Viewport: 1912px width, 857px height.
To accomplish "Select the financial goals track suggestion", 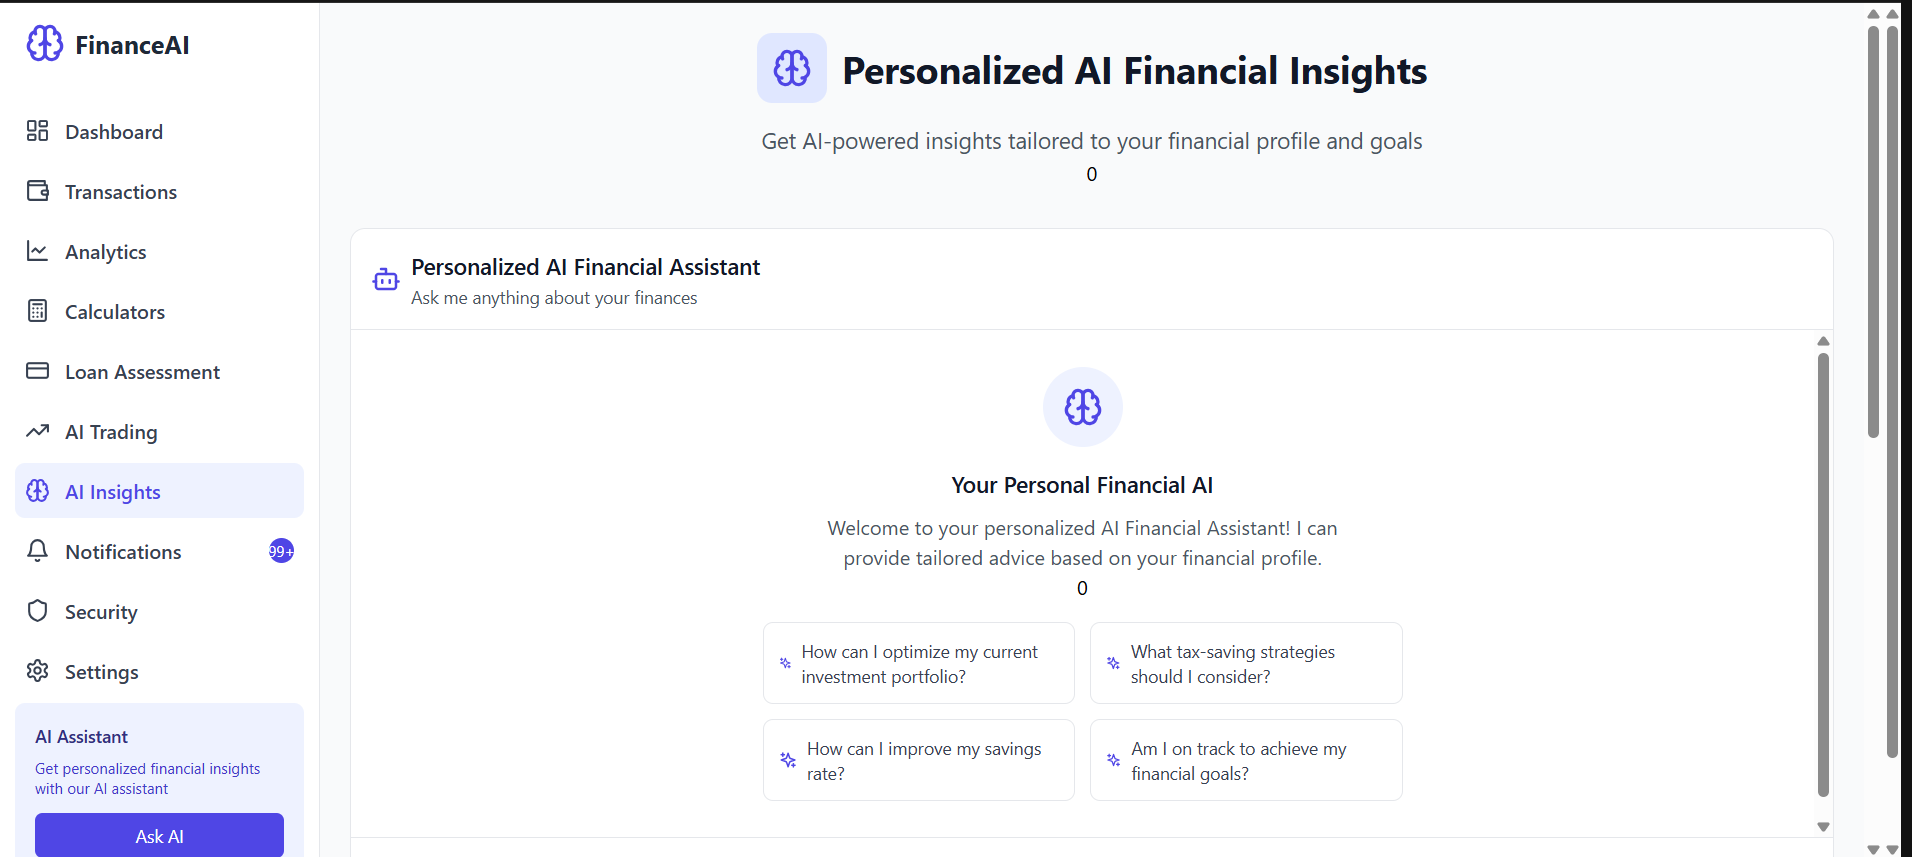I will pyautogui.click(x=1245, y=761).
